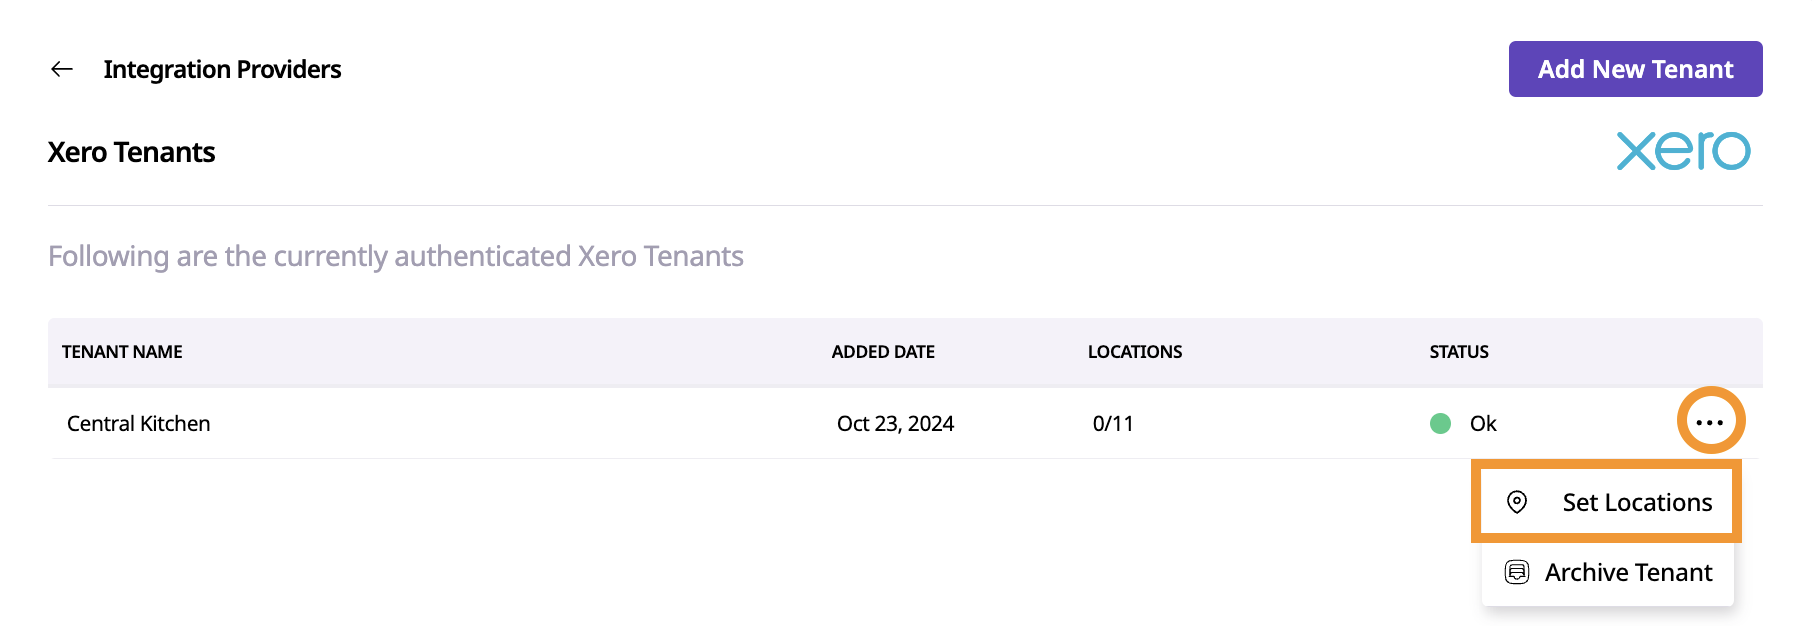Choose Set Locations from the menu

(1637, 502)
